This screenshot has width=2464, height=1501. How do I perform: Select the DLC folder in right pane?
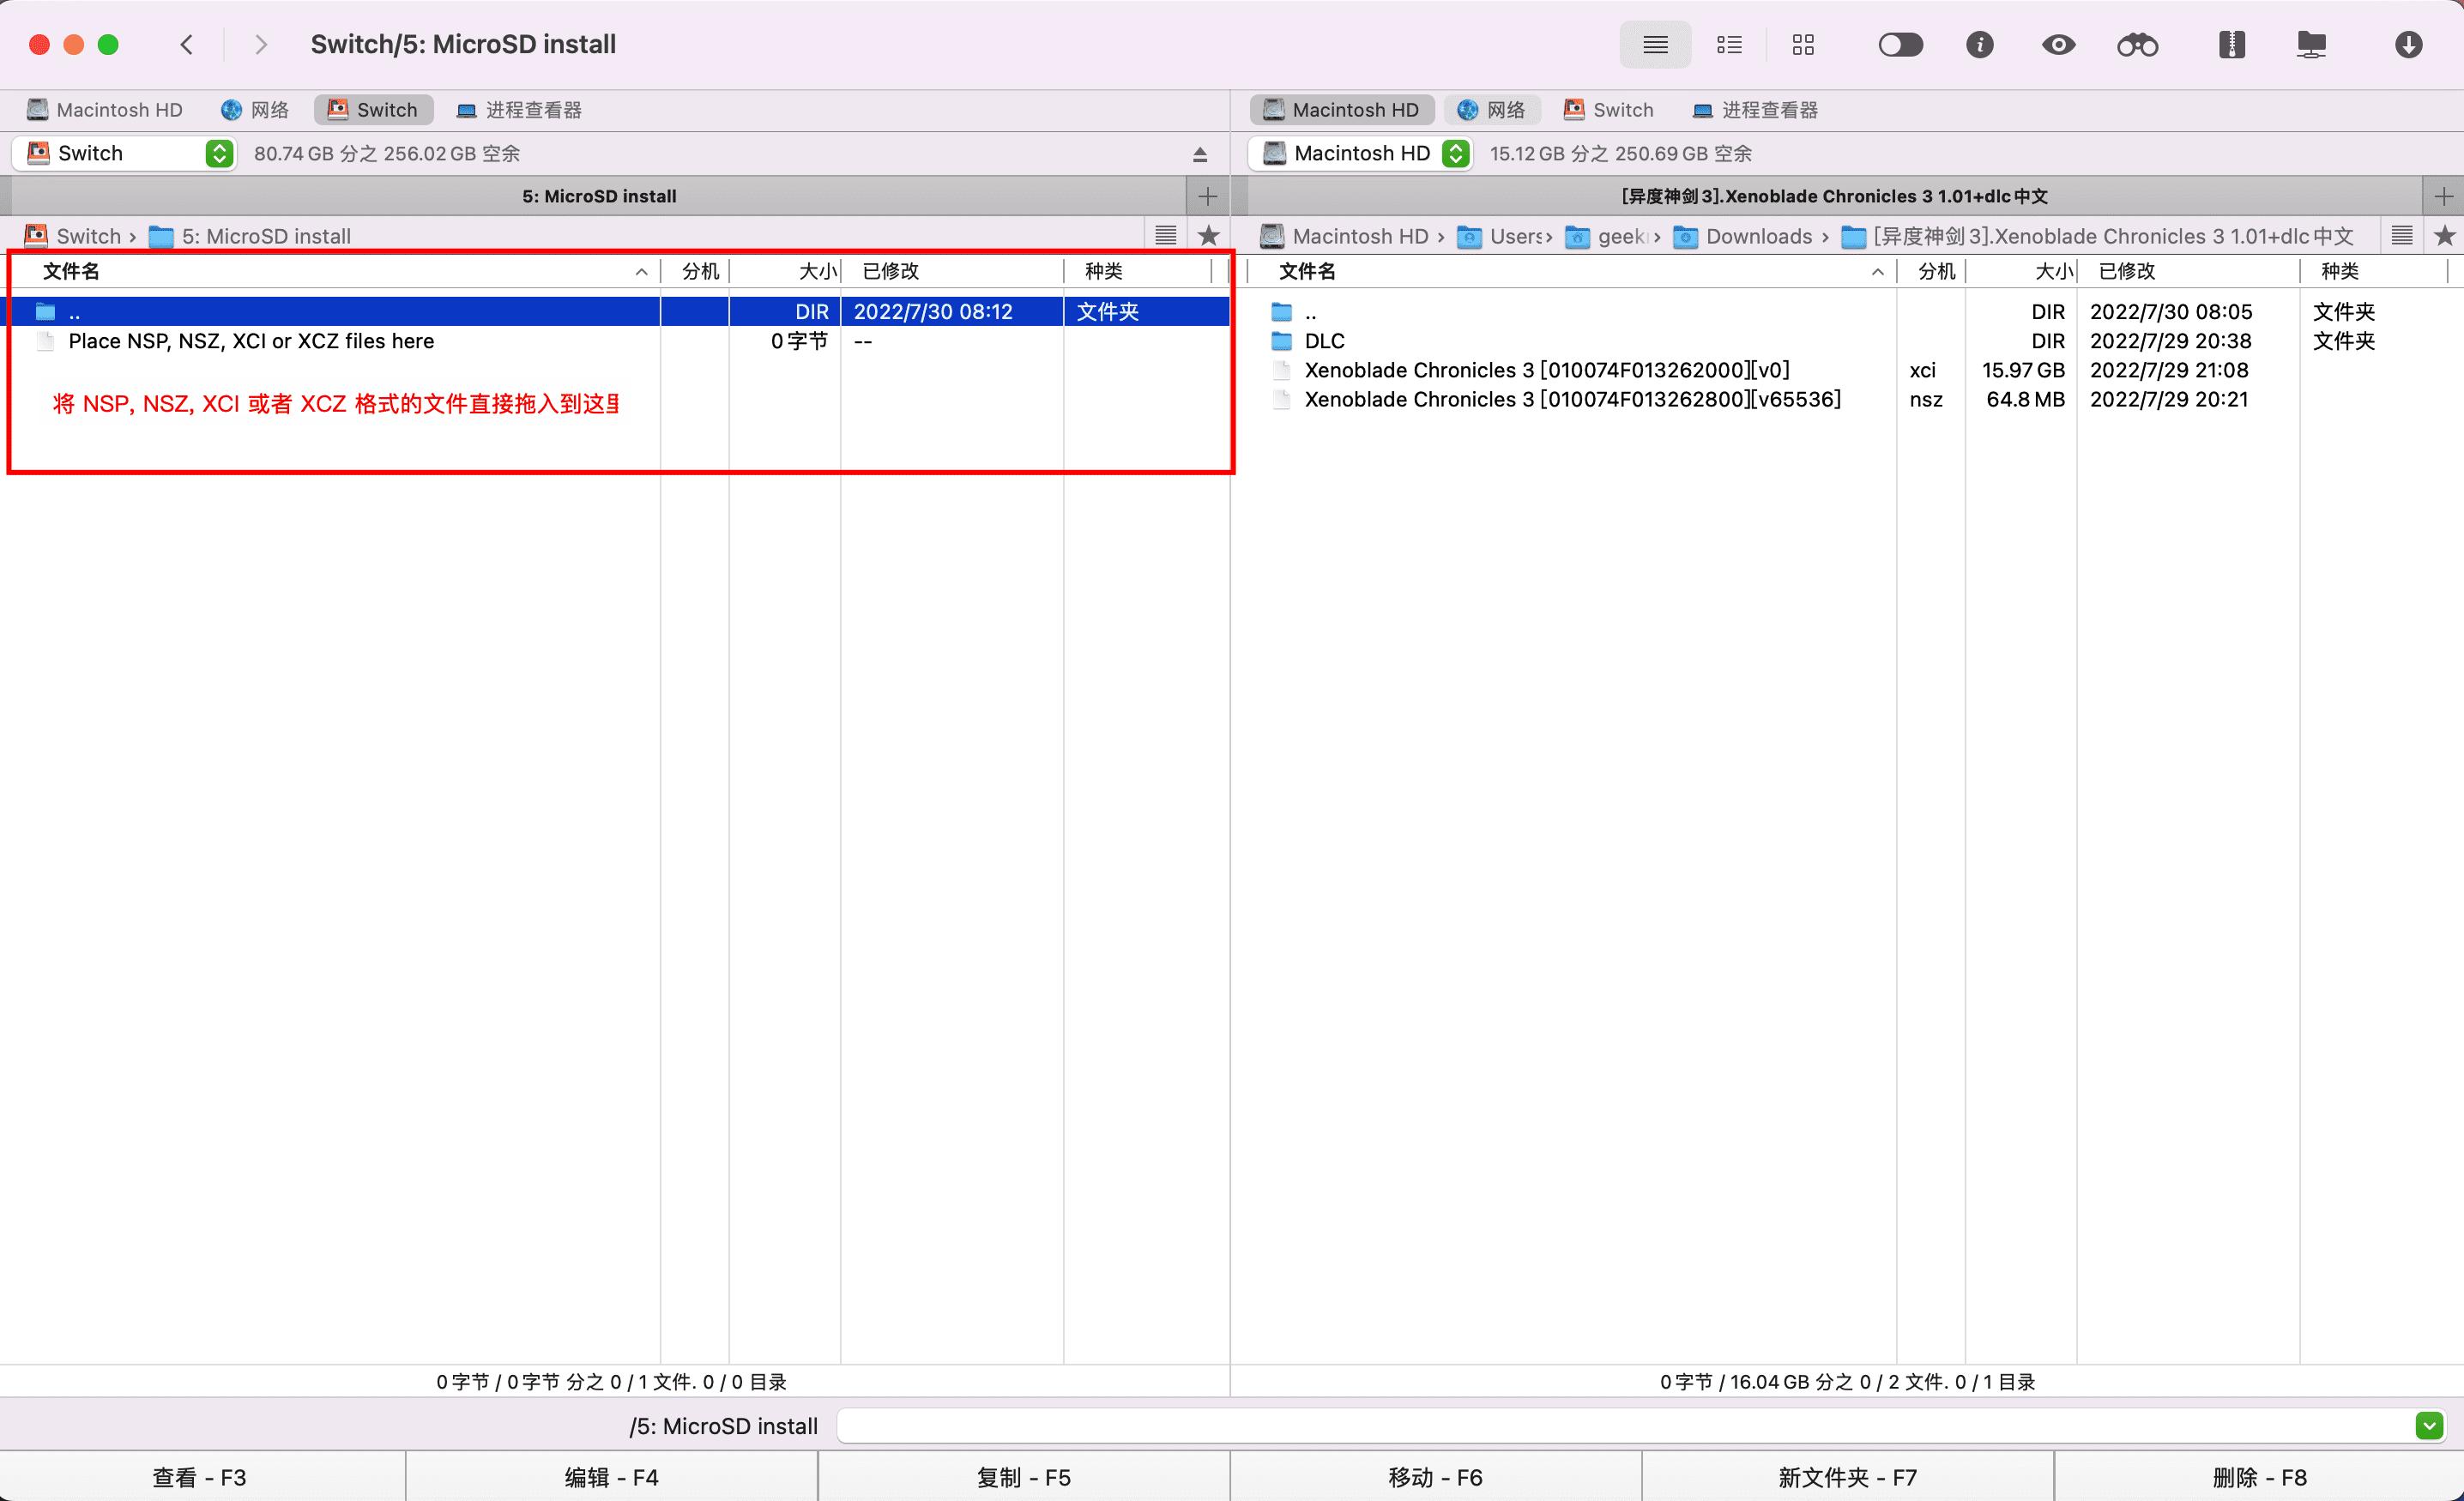click(x=1324, y=341)
